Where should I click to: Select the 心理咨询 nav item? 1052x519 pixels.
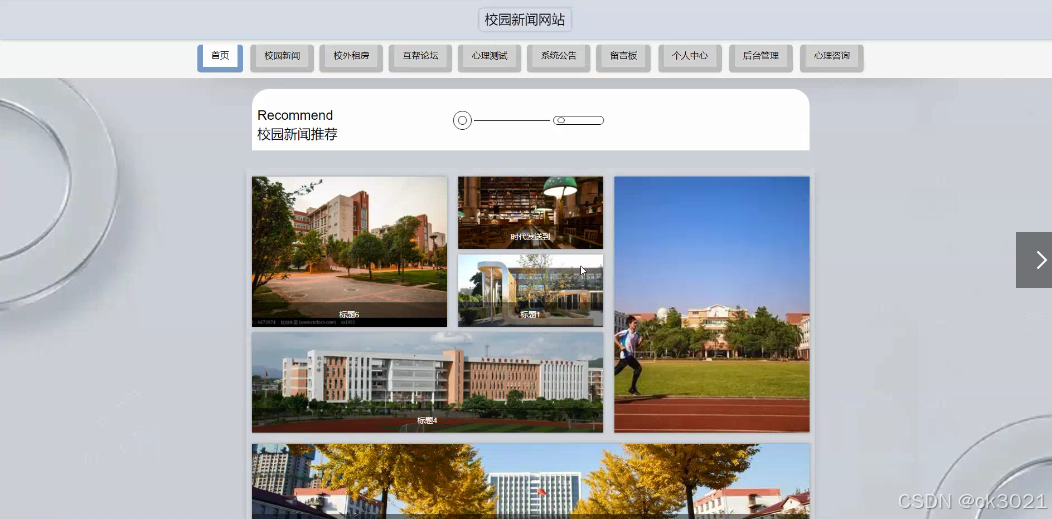coord(832,57)
